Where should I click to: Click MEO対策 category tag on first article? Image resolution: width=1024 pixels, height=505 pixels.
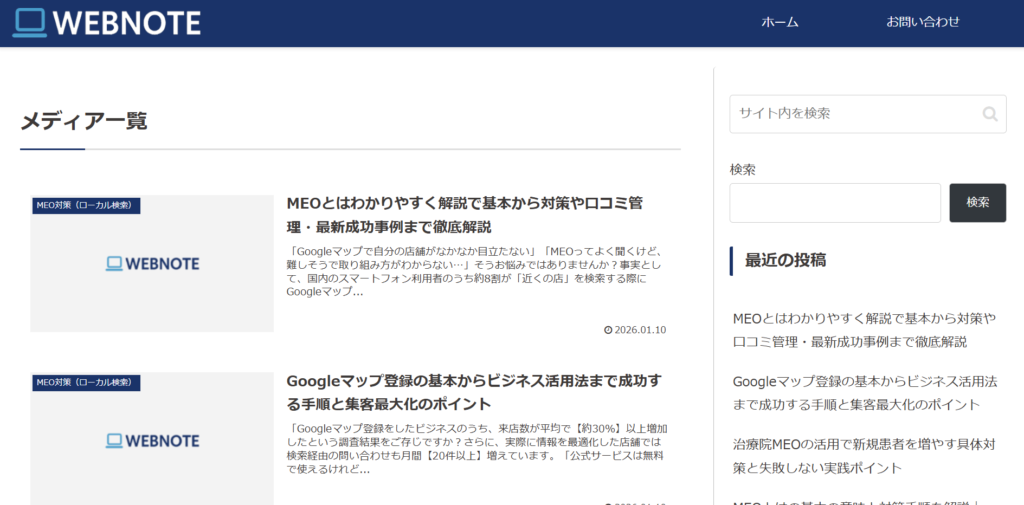coord(85,205)
